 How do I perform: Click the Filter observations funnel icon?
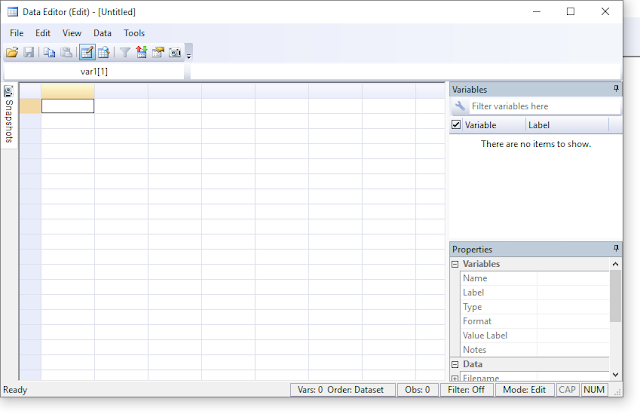click(125, 52)
